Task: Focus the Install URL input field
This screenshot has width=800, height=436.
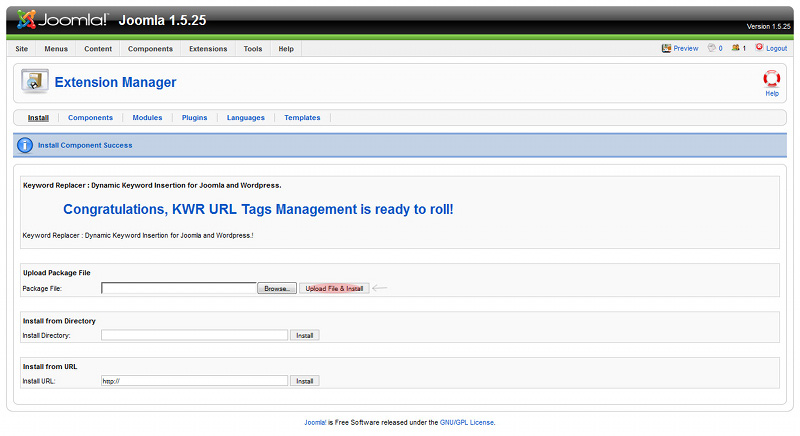Action: [194, 381]
